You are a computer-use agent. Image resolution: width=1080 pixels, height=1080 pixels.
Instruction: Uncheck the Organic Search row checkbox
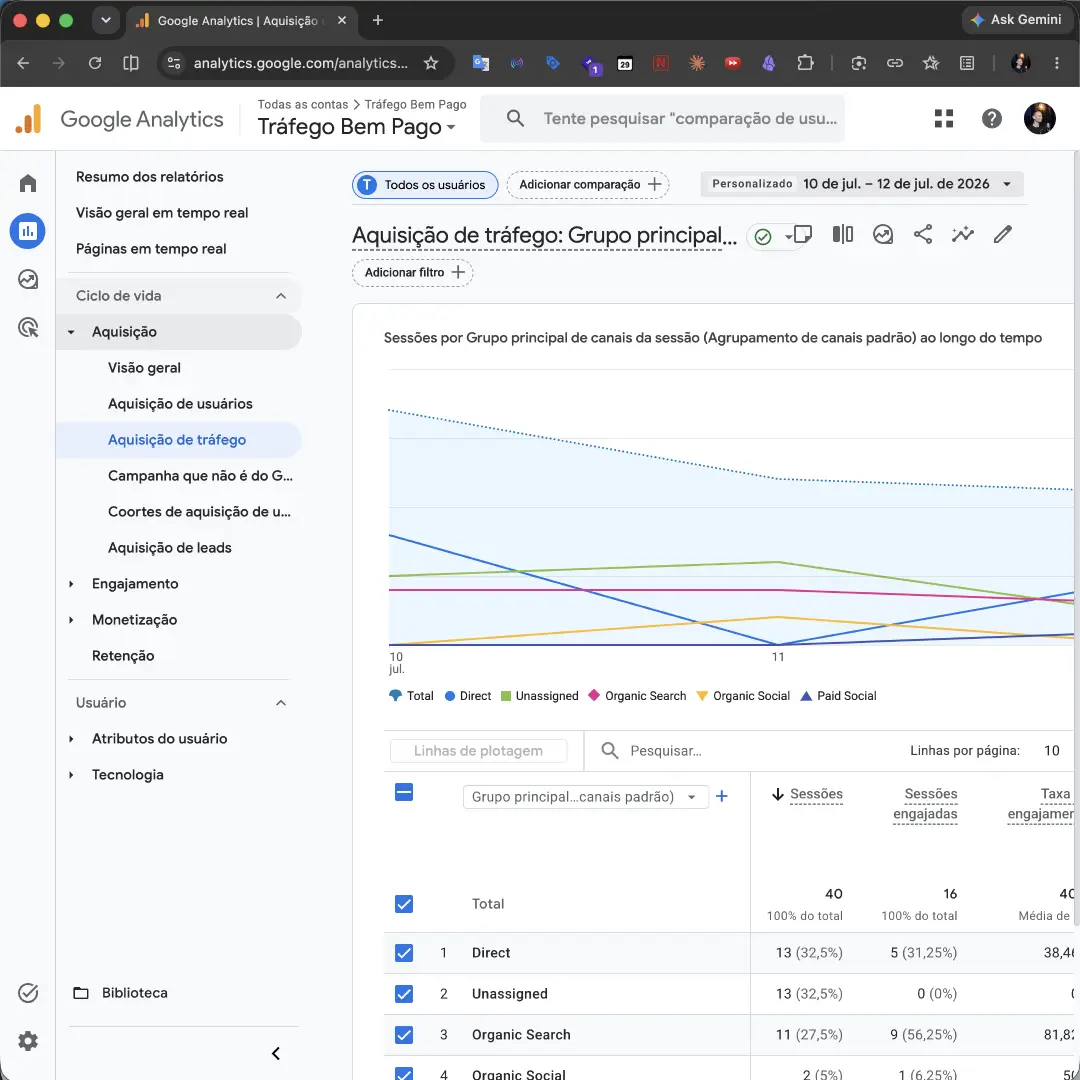404,1035
